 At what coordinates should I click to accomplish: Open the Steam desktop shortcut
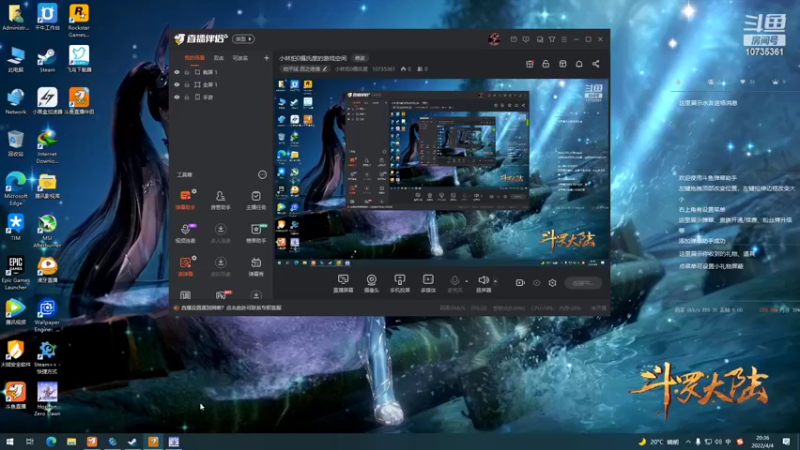[x=47, y=60]
